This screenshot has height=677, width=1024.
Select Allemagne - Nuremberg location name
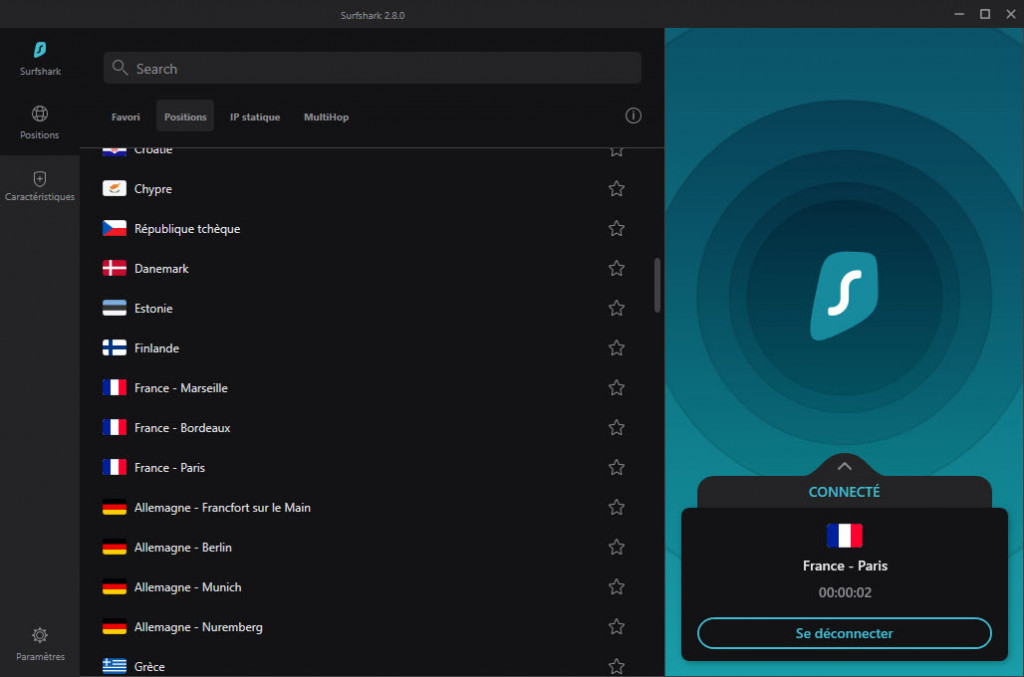coord(199,627)
